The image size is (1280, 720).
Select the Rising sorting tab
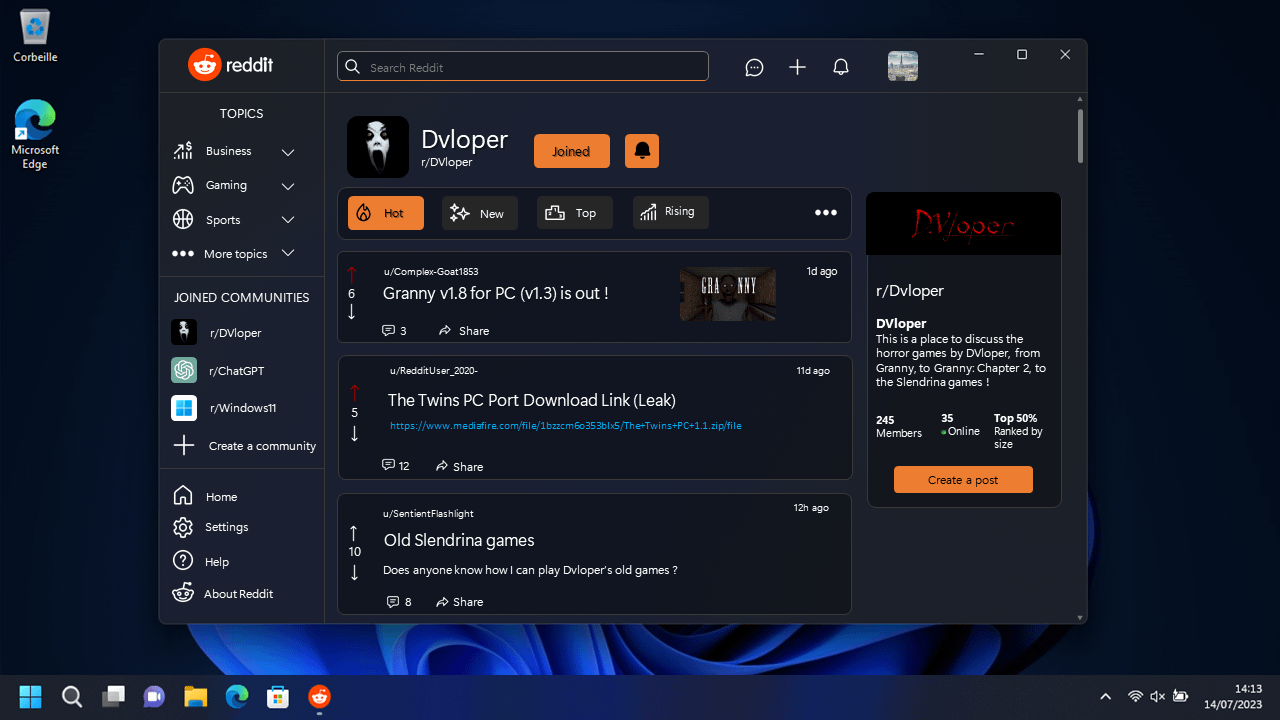[671, 212]
